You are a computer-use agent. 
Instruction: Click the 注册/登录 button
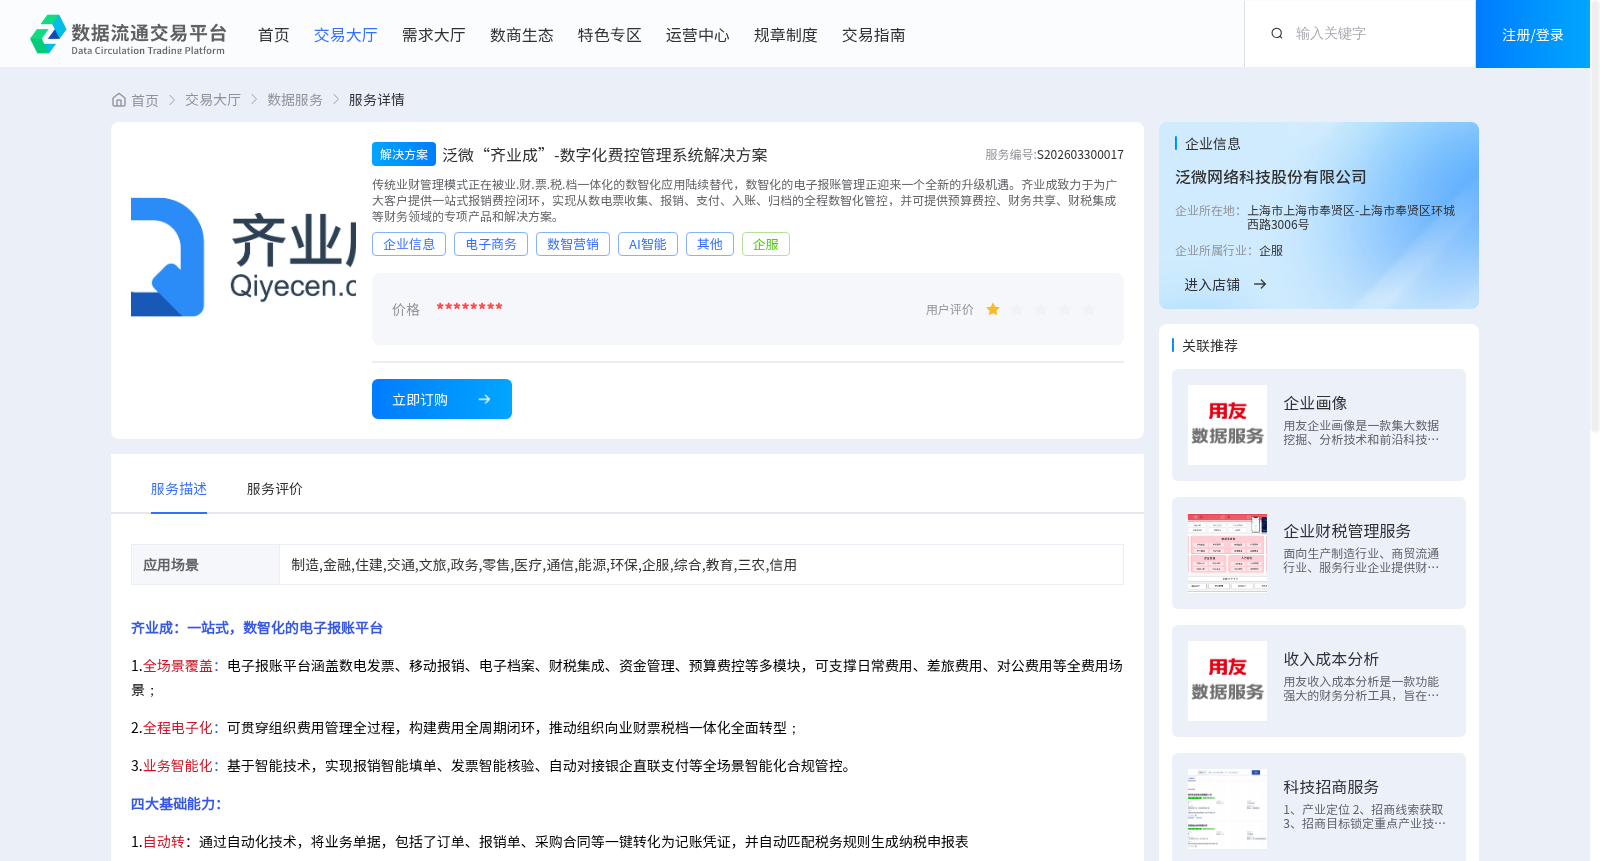[1532, 34]
